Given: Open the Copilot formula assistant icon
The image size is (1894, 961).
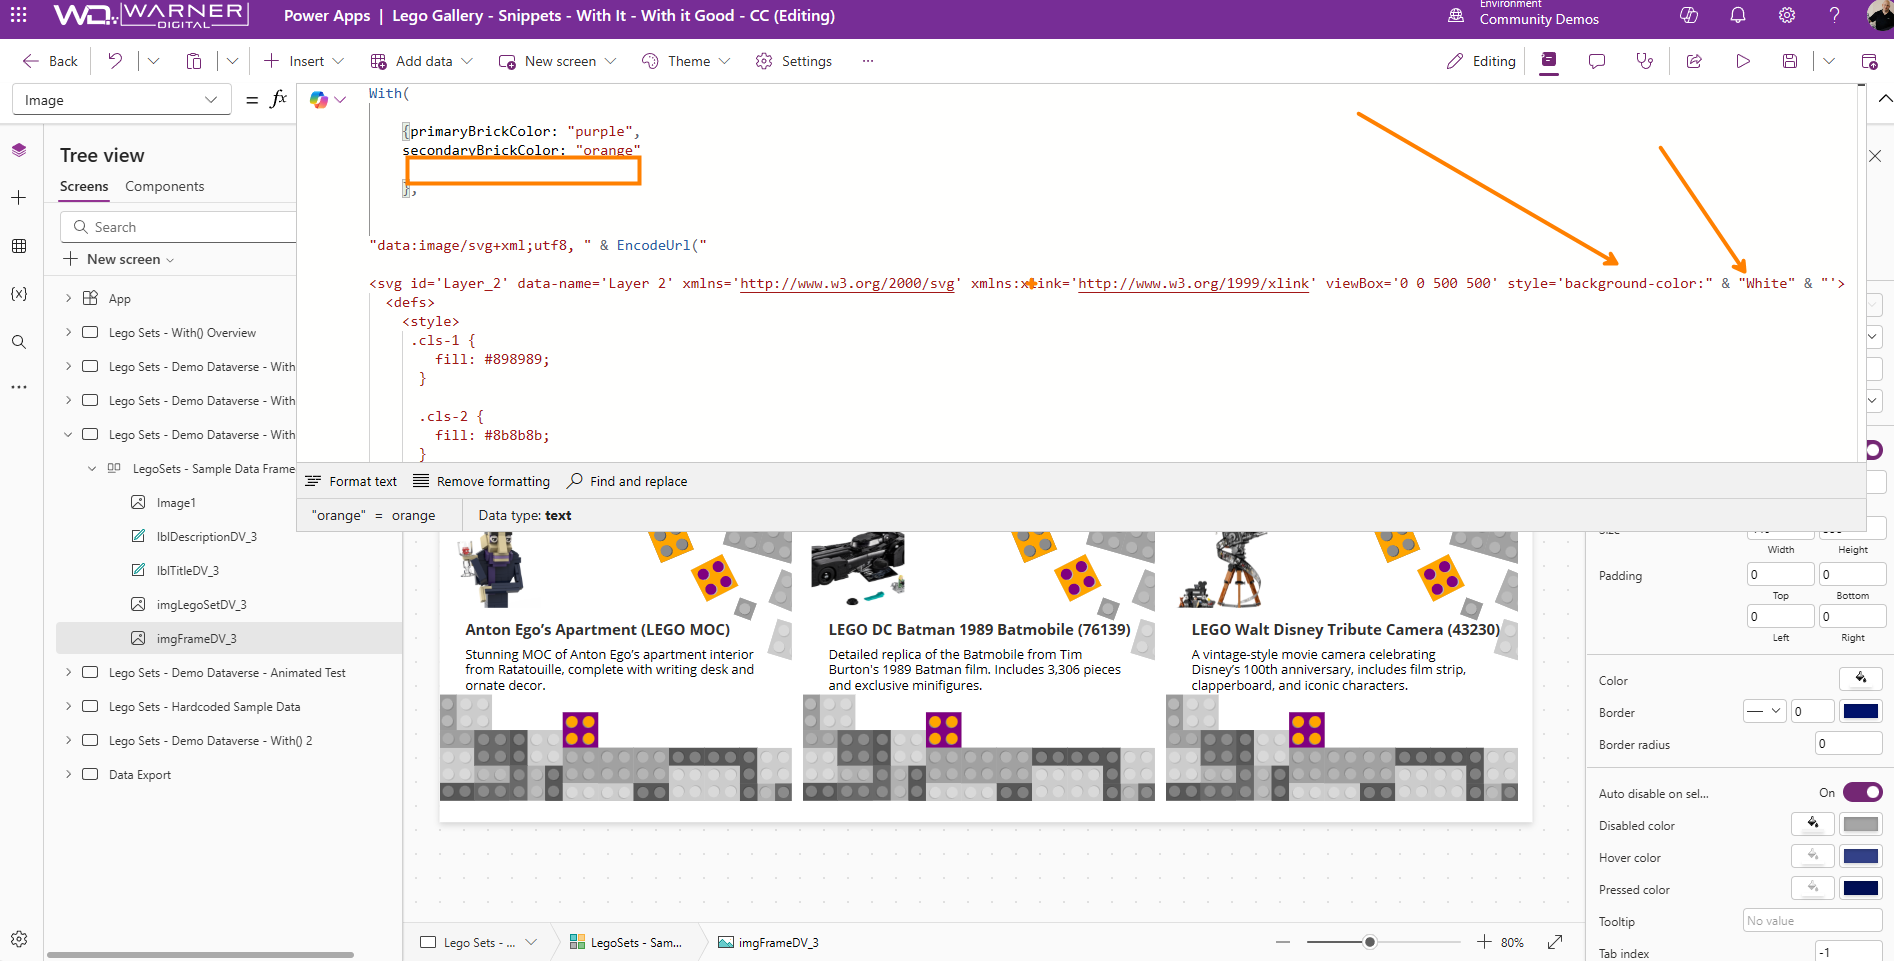Looking at the screenshot, I should pos(319,99).
